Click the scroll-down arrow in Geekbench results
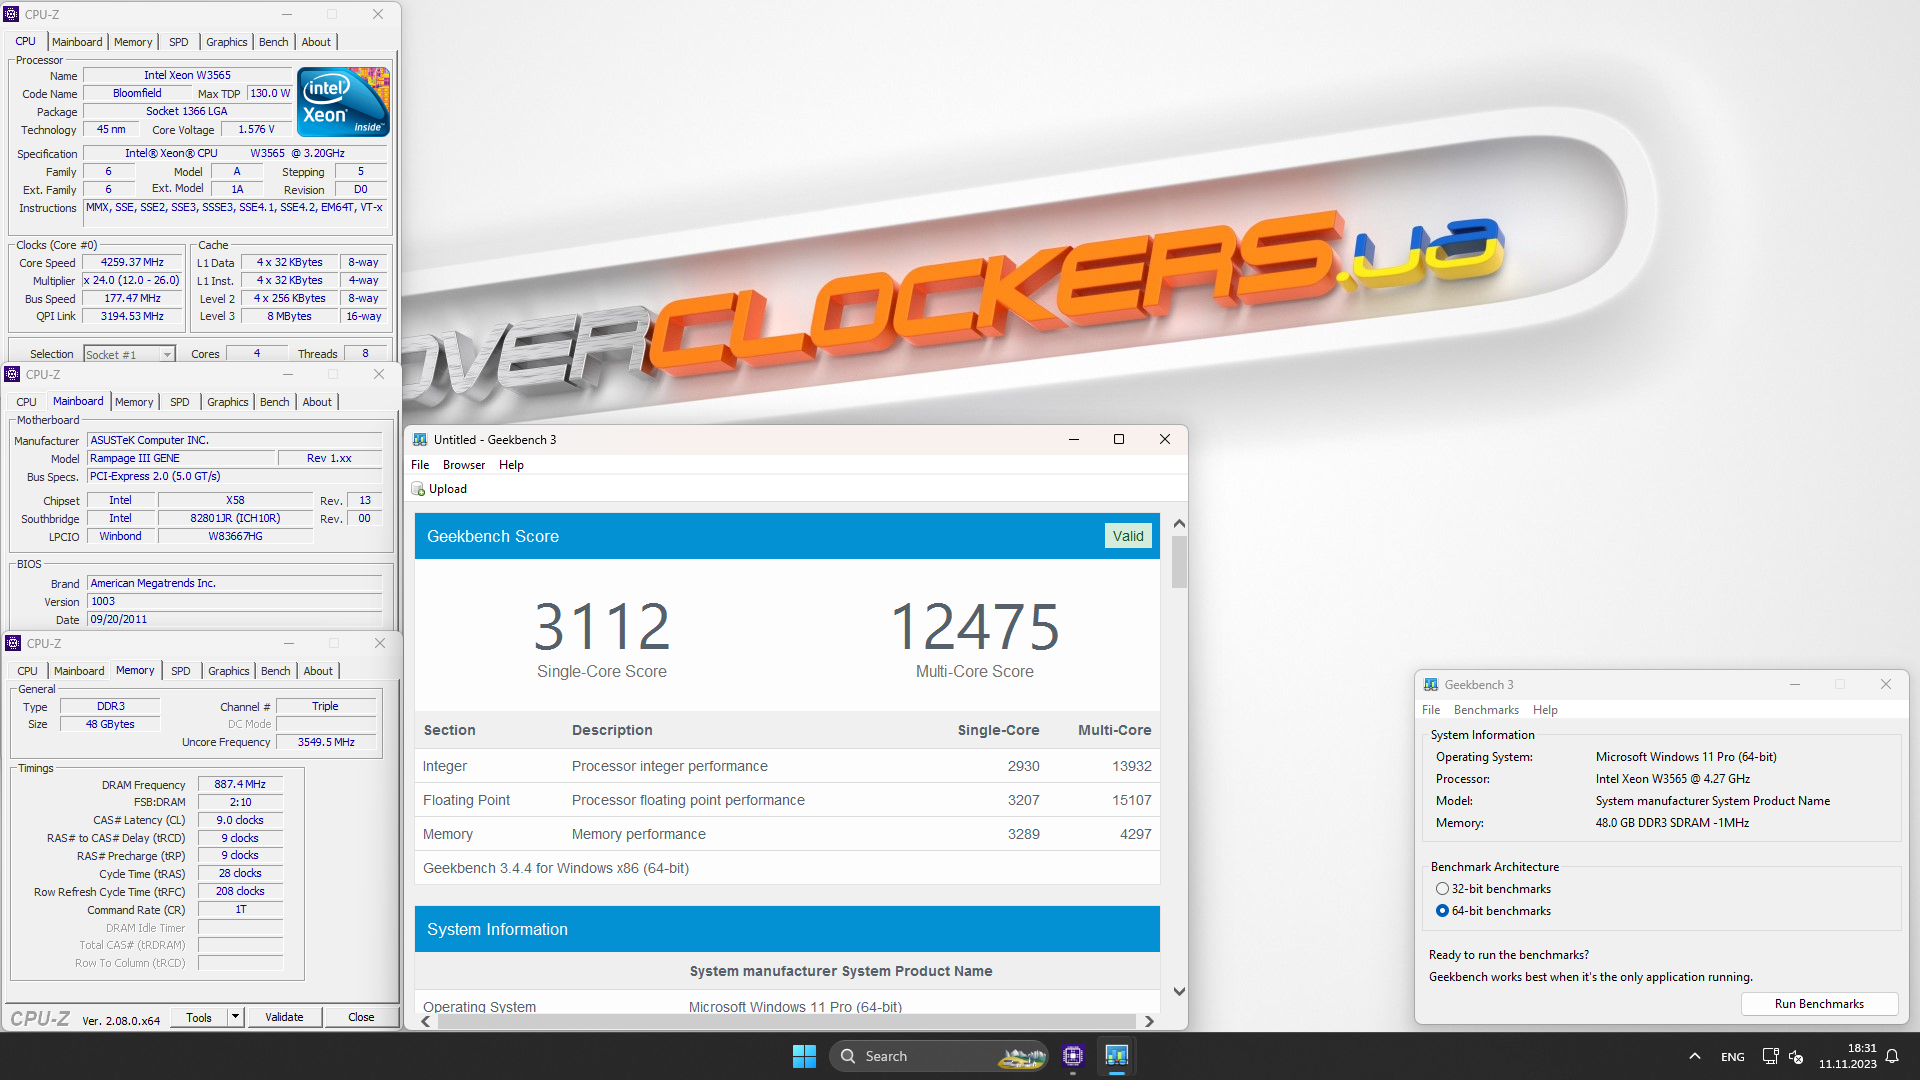 coord(1179,991)
